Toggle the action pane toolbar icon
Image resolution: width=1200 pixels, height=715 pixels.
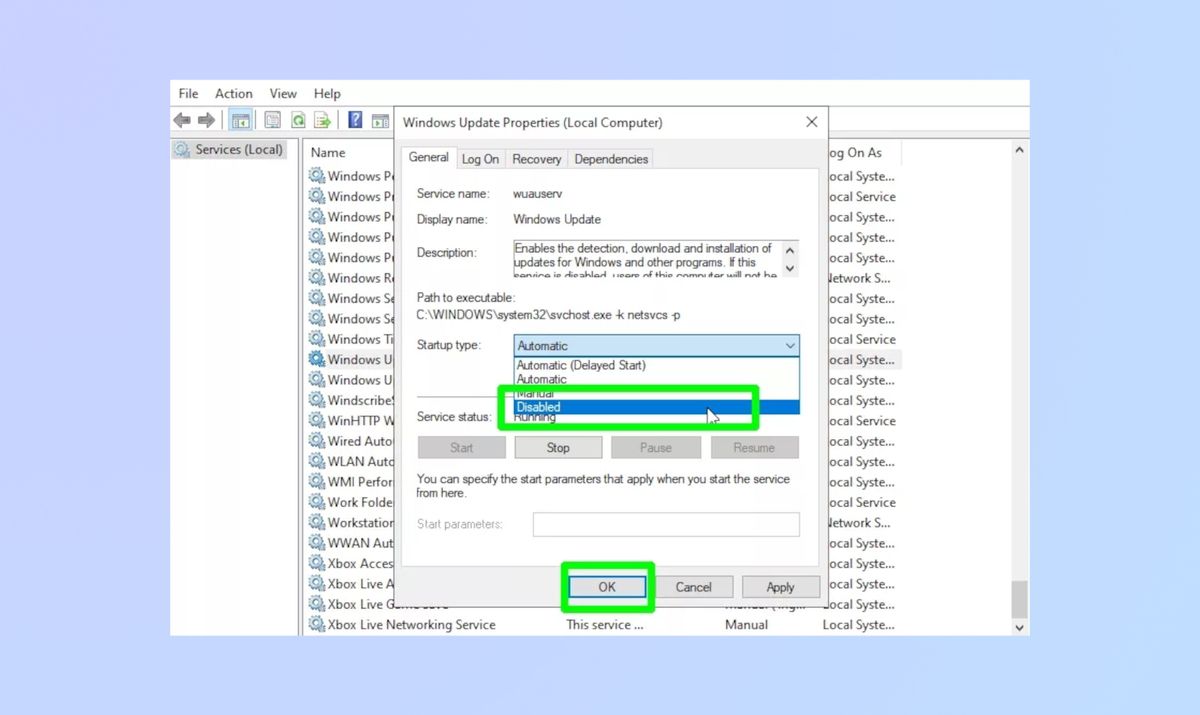tap(381, 119)
